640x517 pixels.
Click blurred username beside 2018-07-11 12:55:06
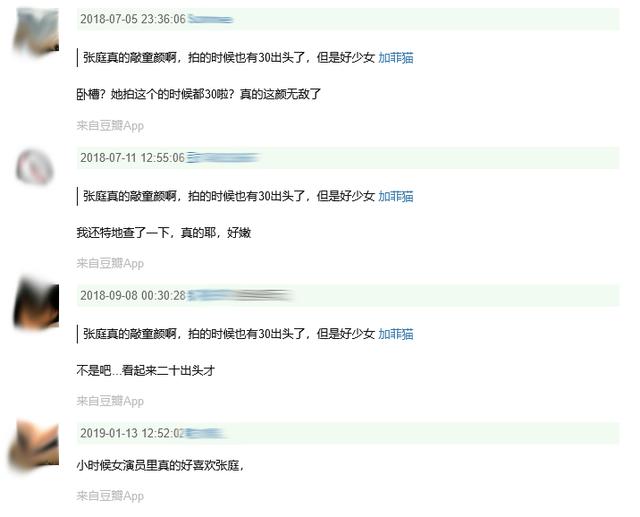coord(222,158)
